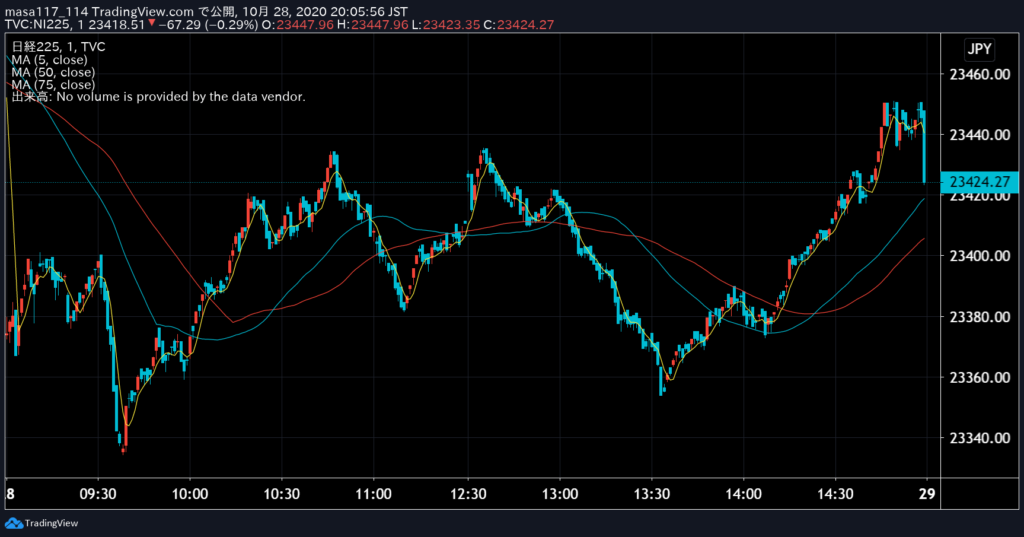Click the O:23447.96 open value

coord(297,25)
